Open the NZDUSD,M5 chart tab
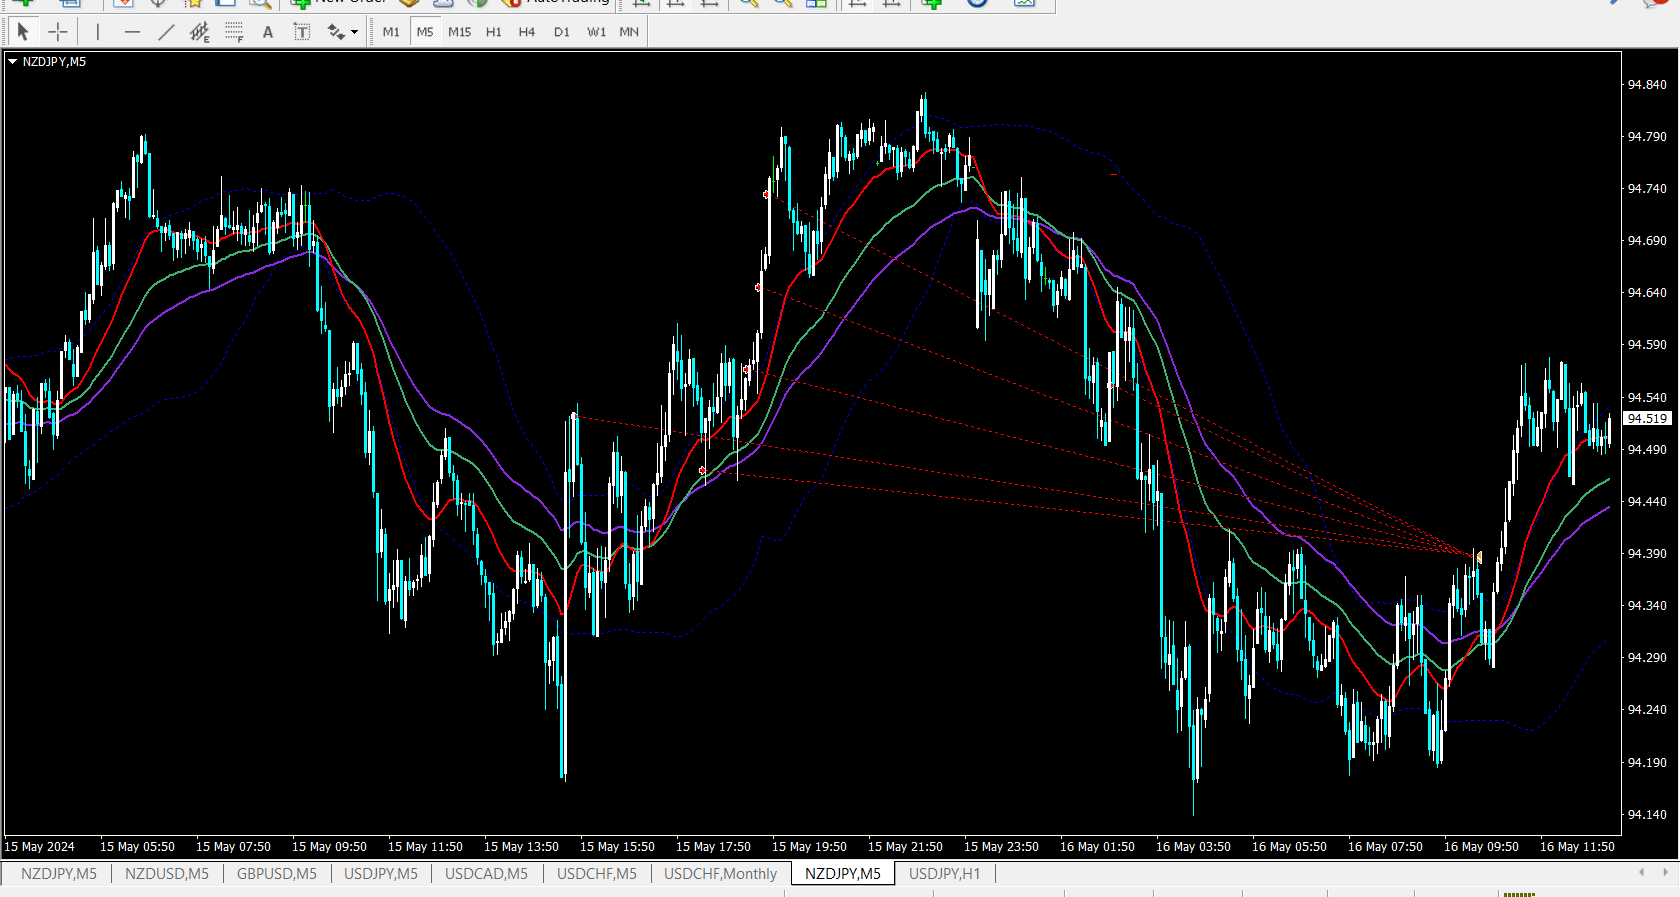The width and height of the screenshot is (1680, 897). [x=167, y=874]
